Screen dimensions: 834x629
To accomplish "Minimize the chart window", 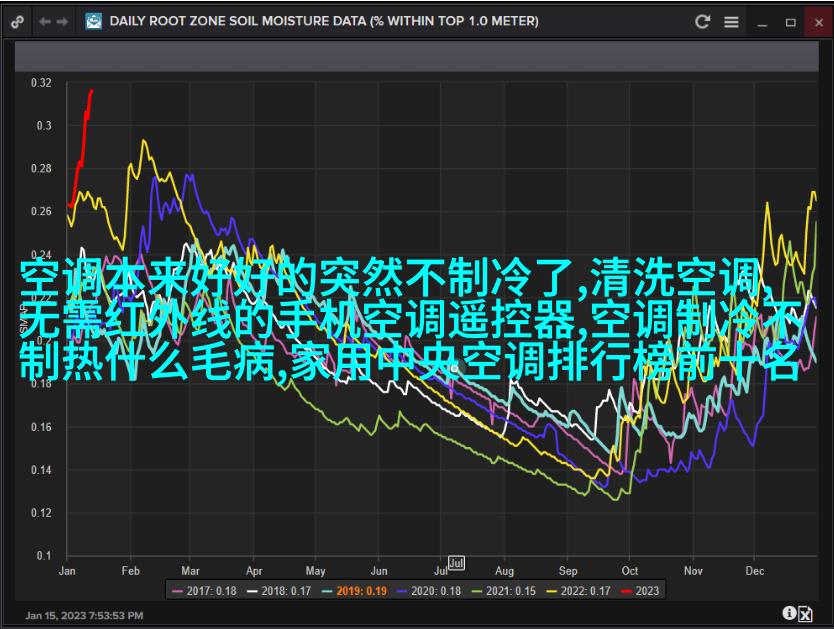I will coord(764,21).
